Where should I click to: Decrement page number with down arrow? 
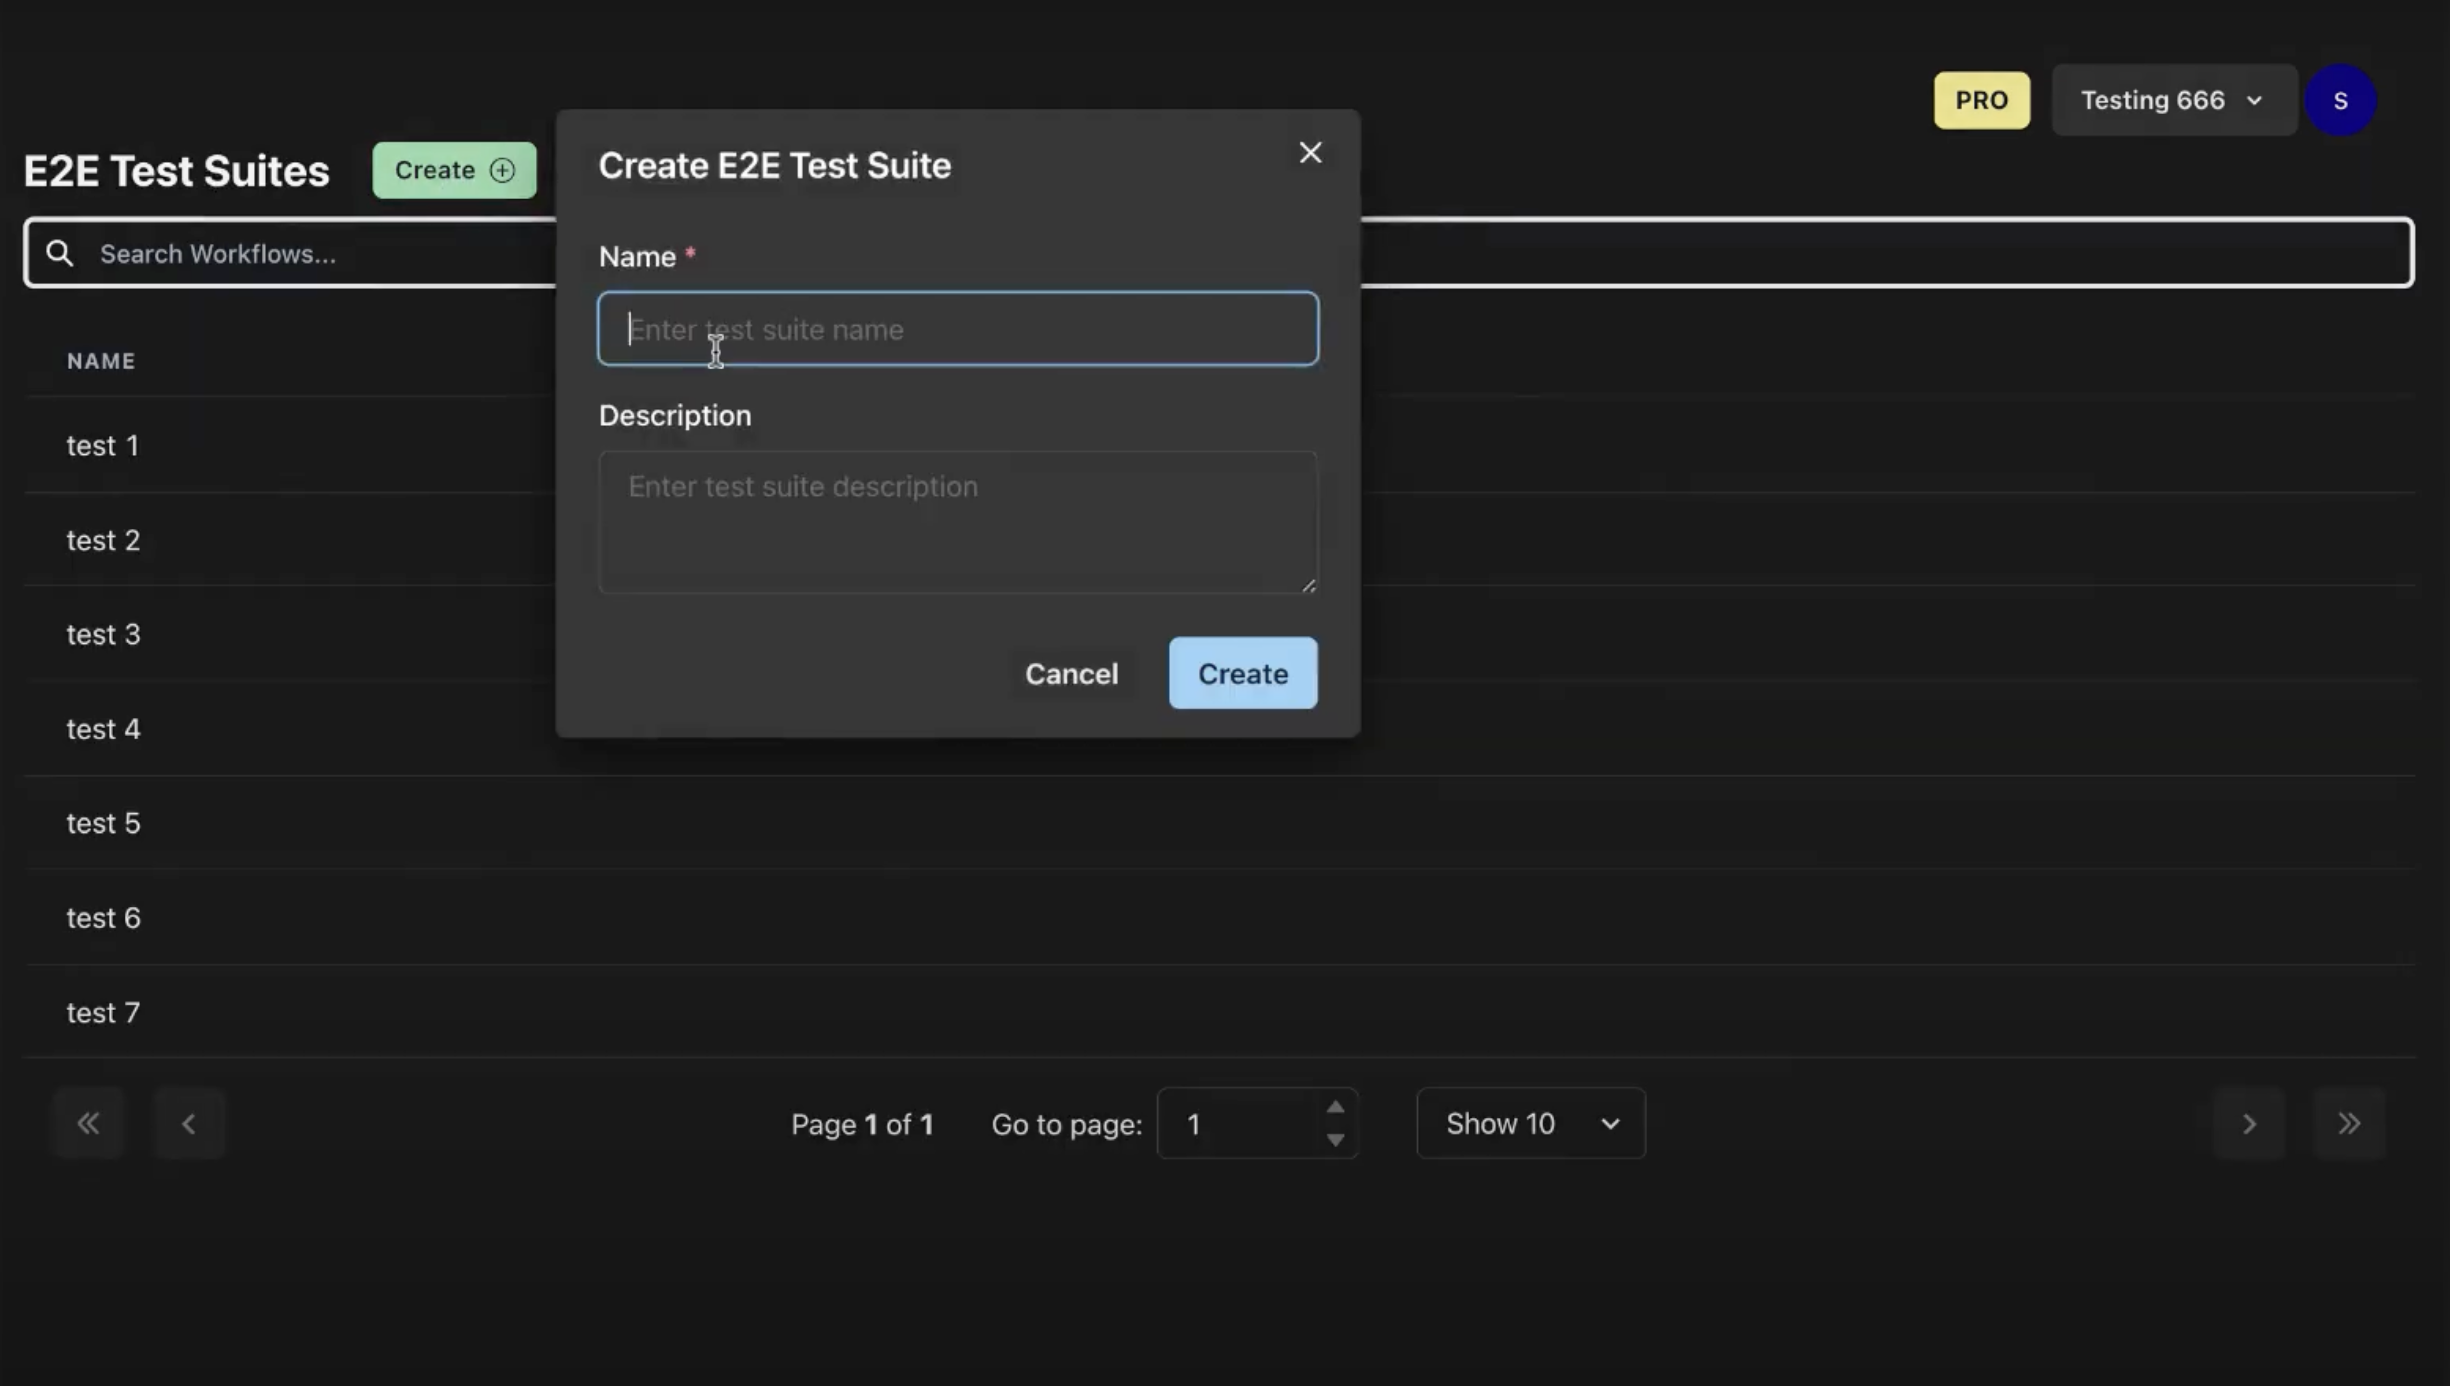pyautogui.click(x=1335, y=1140)
